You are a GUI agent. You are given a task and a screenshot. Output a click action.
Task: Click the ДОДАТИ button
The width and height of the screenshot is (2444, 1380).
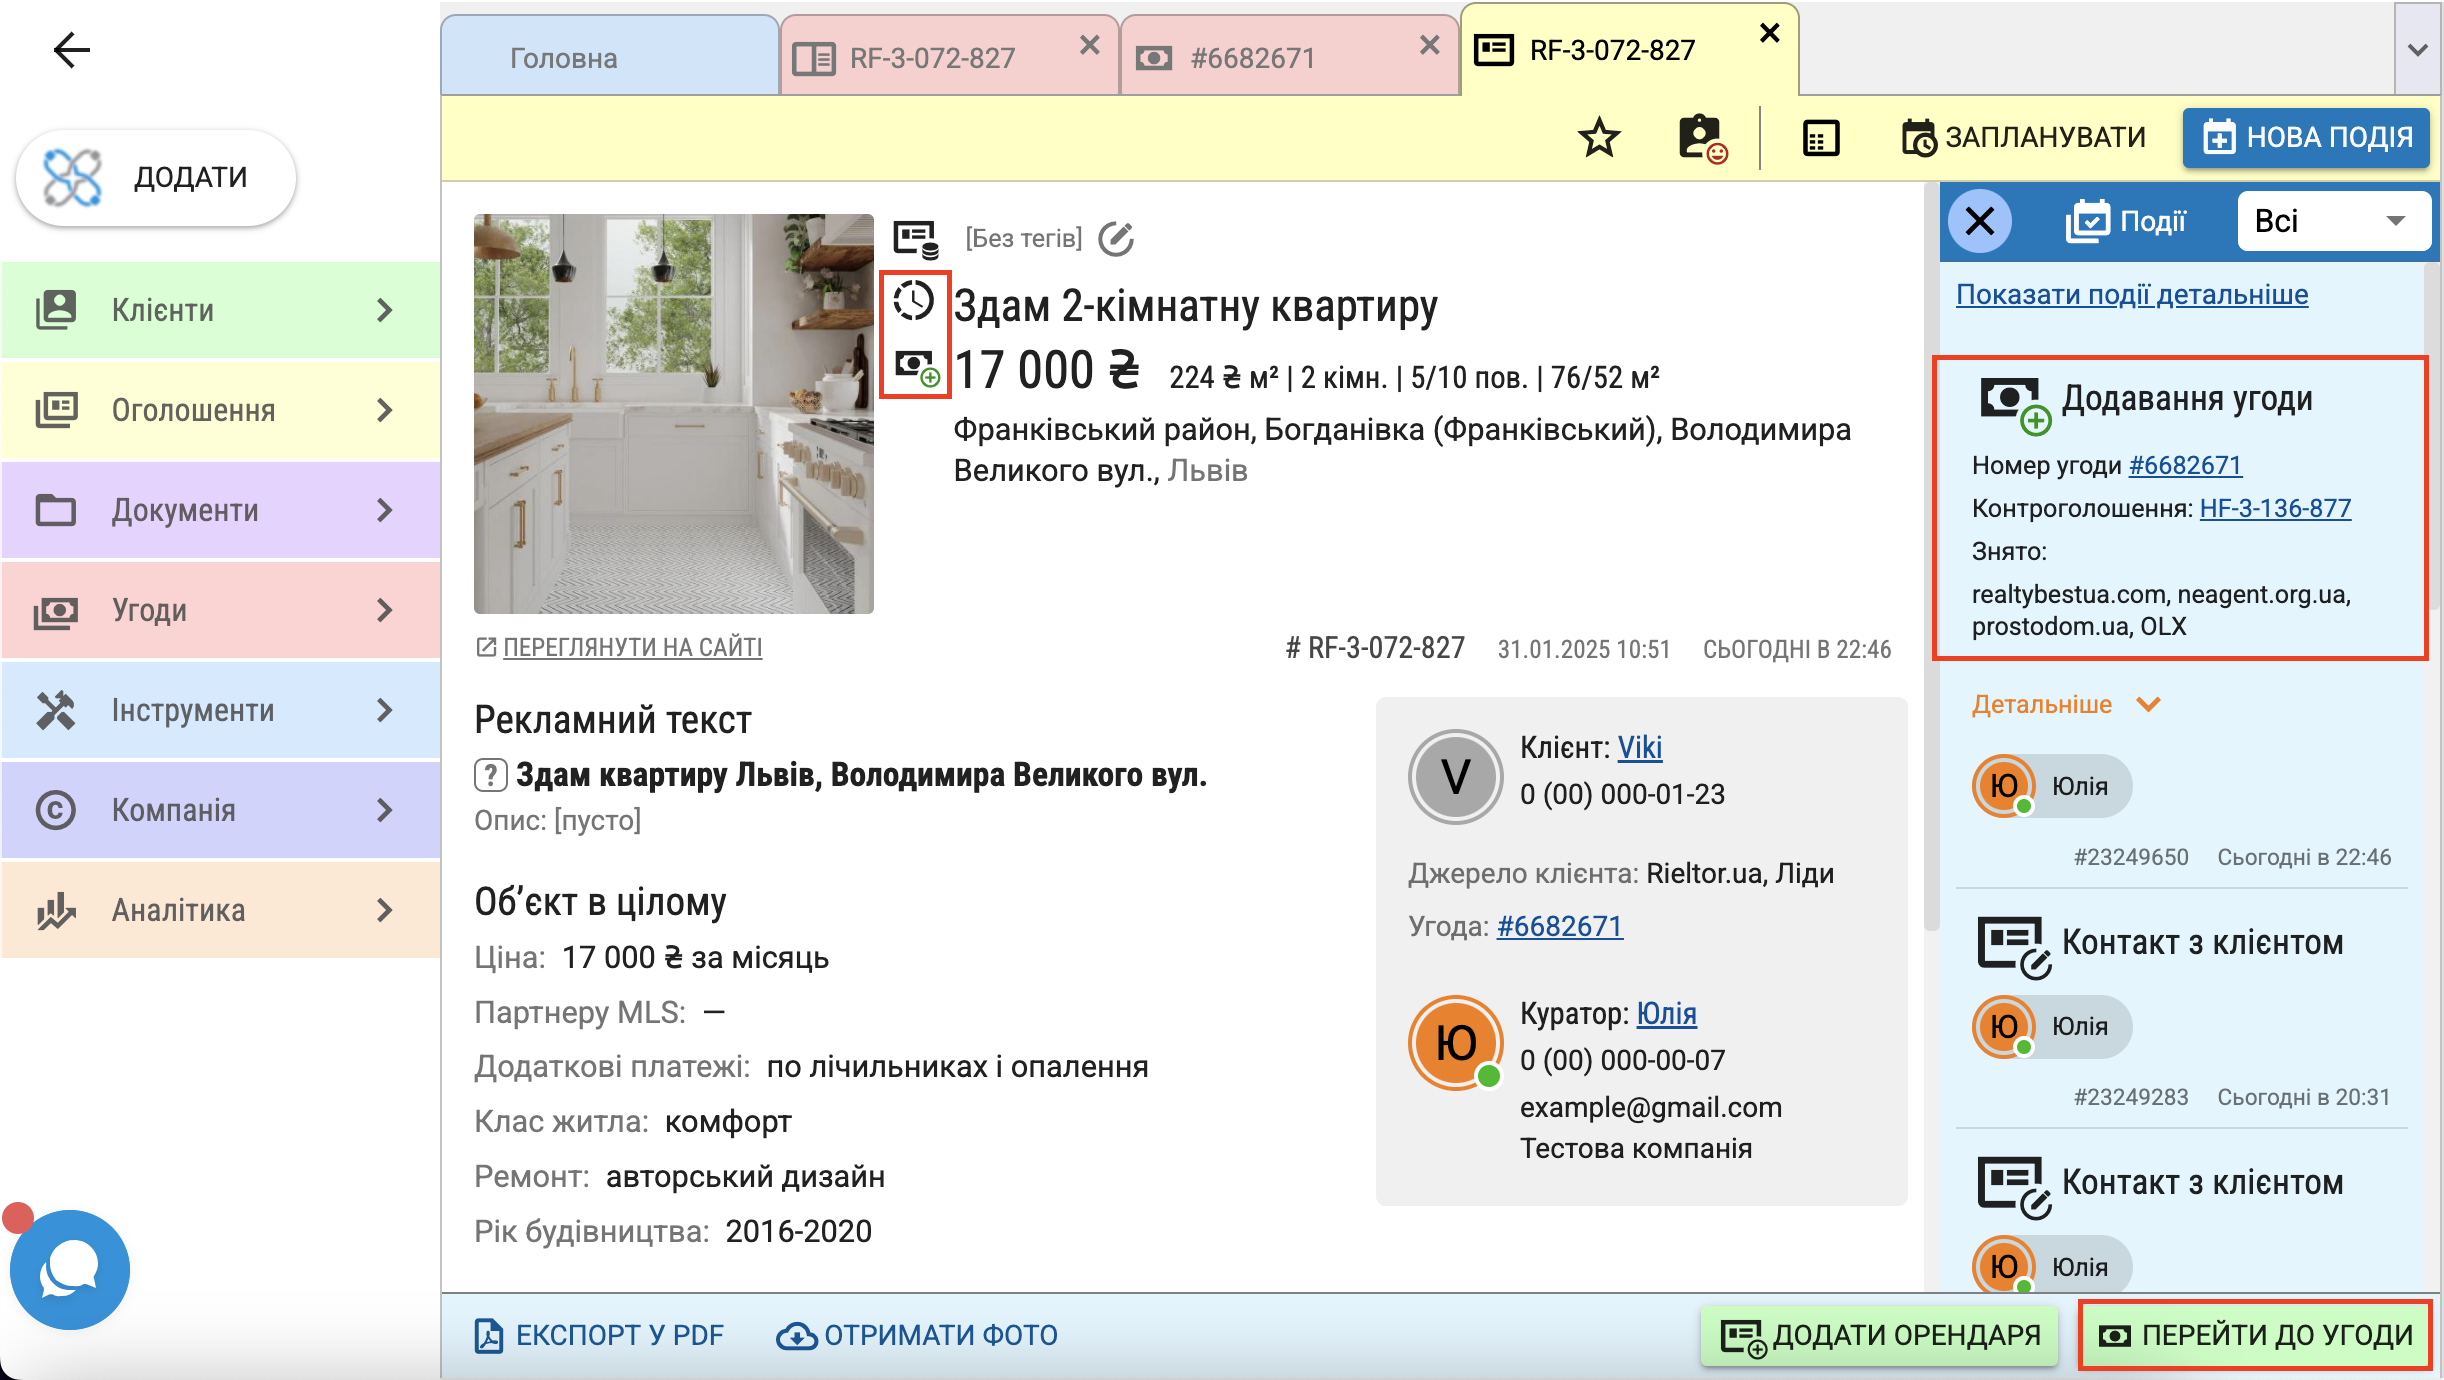(x=156, y=177)
